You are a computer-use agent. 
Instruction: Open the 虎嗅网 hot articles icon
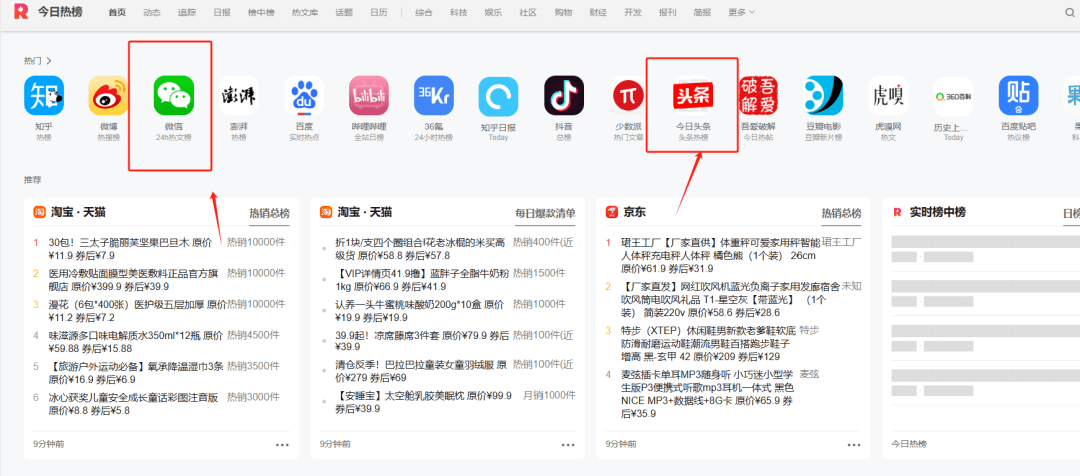[x=889, y=95]
